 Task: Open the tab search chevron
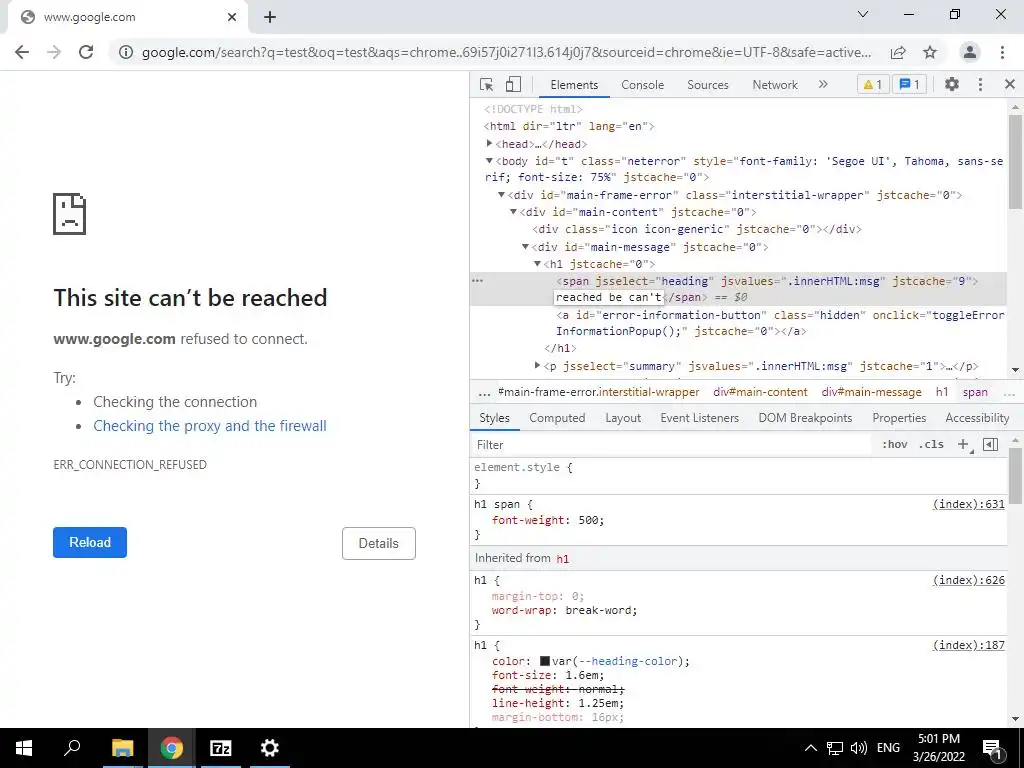[x=863, y=14]
